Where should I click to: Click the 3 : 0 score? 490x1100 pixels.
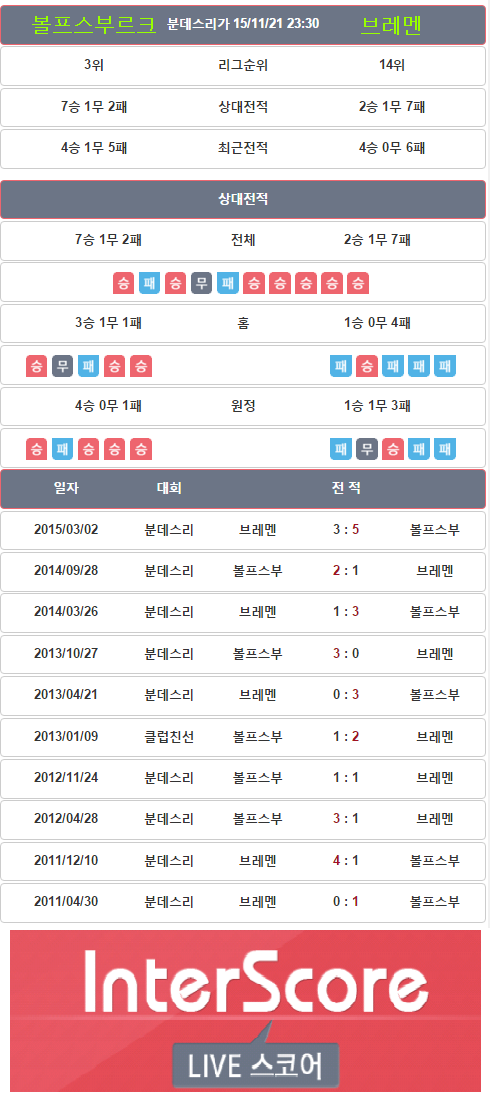pyautogui.click(x=346, y=654)
